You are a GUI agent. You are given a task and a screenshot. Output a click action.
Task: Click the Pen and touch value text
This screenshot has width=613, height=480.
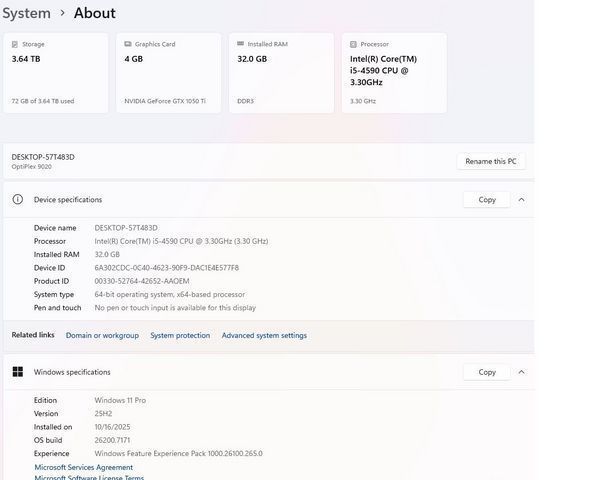coord(175,308)
